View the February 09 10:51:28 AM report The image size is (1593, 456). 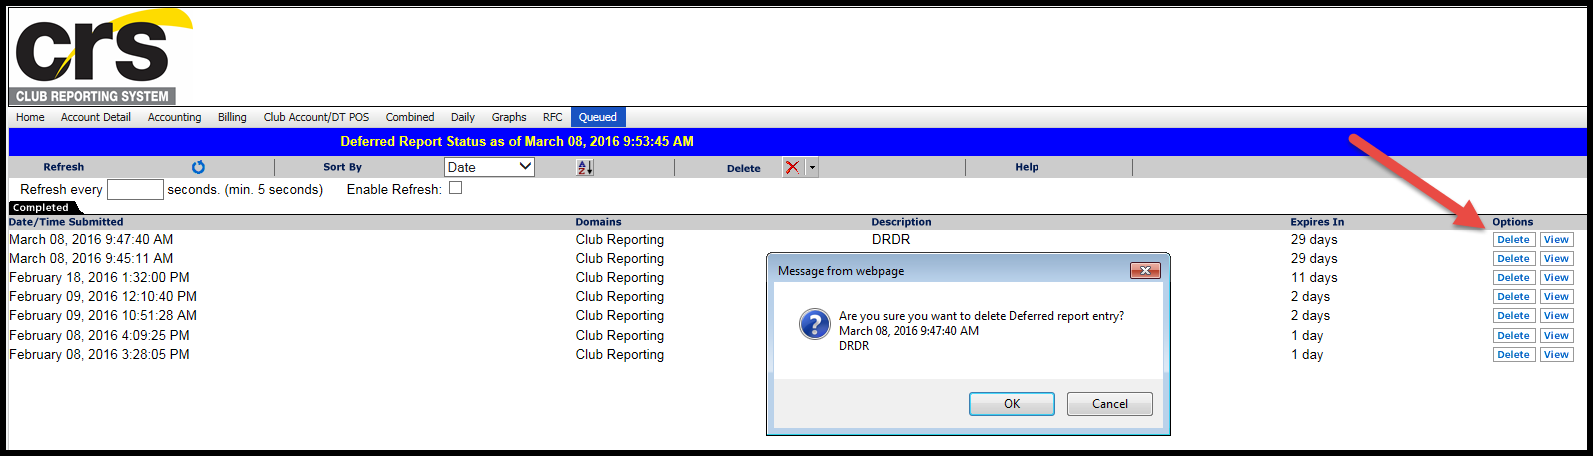coord(1556,316)
